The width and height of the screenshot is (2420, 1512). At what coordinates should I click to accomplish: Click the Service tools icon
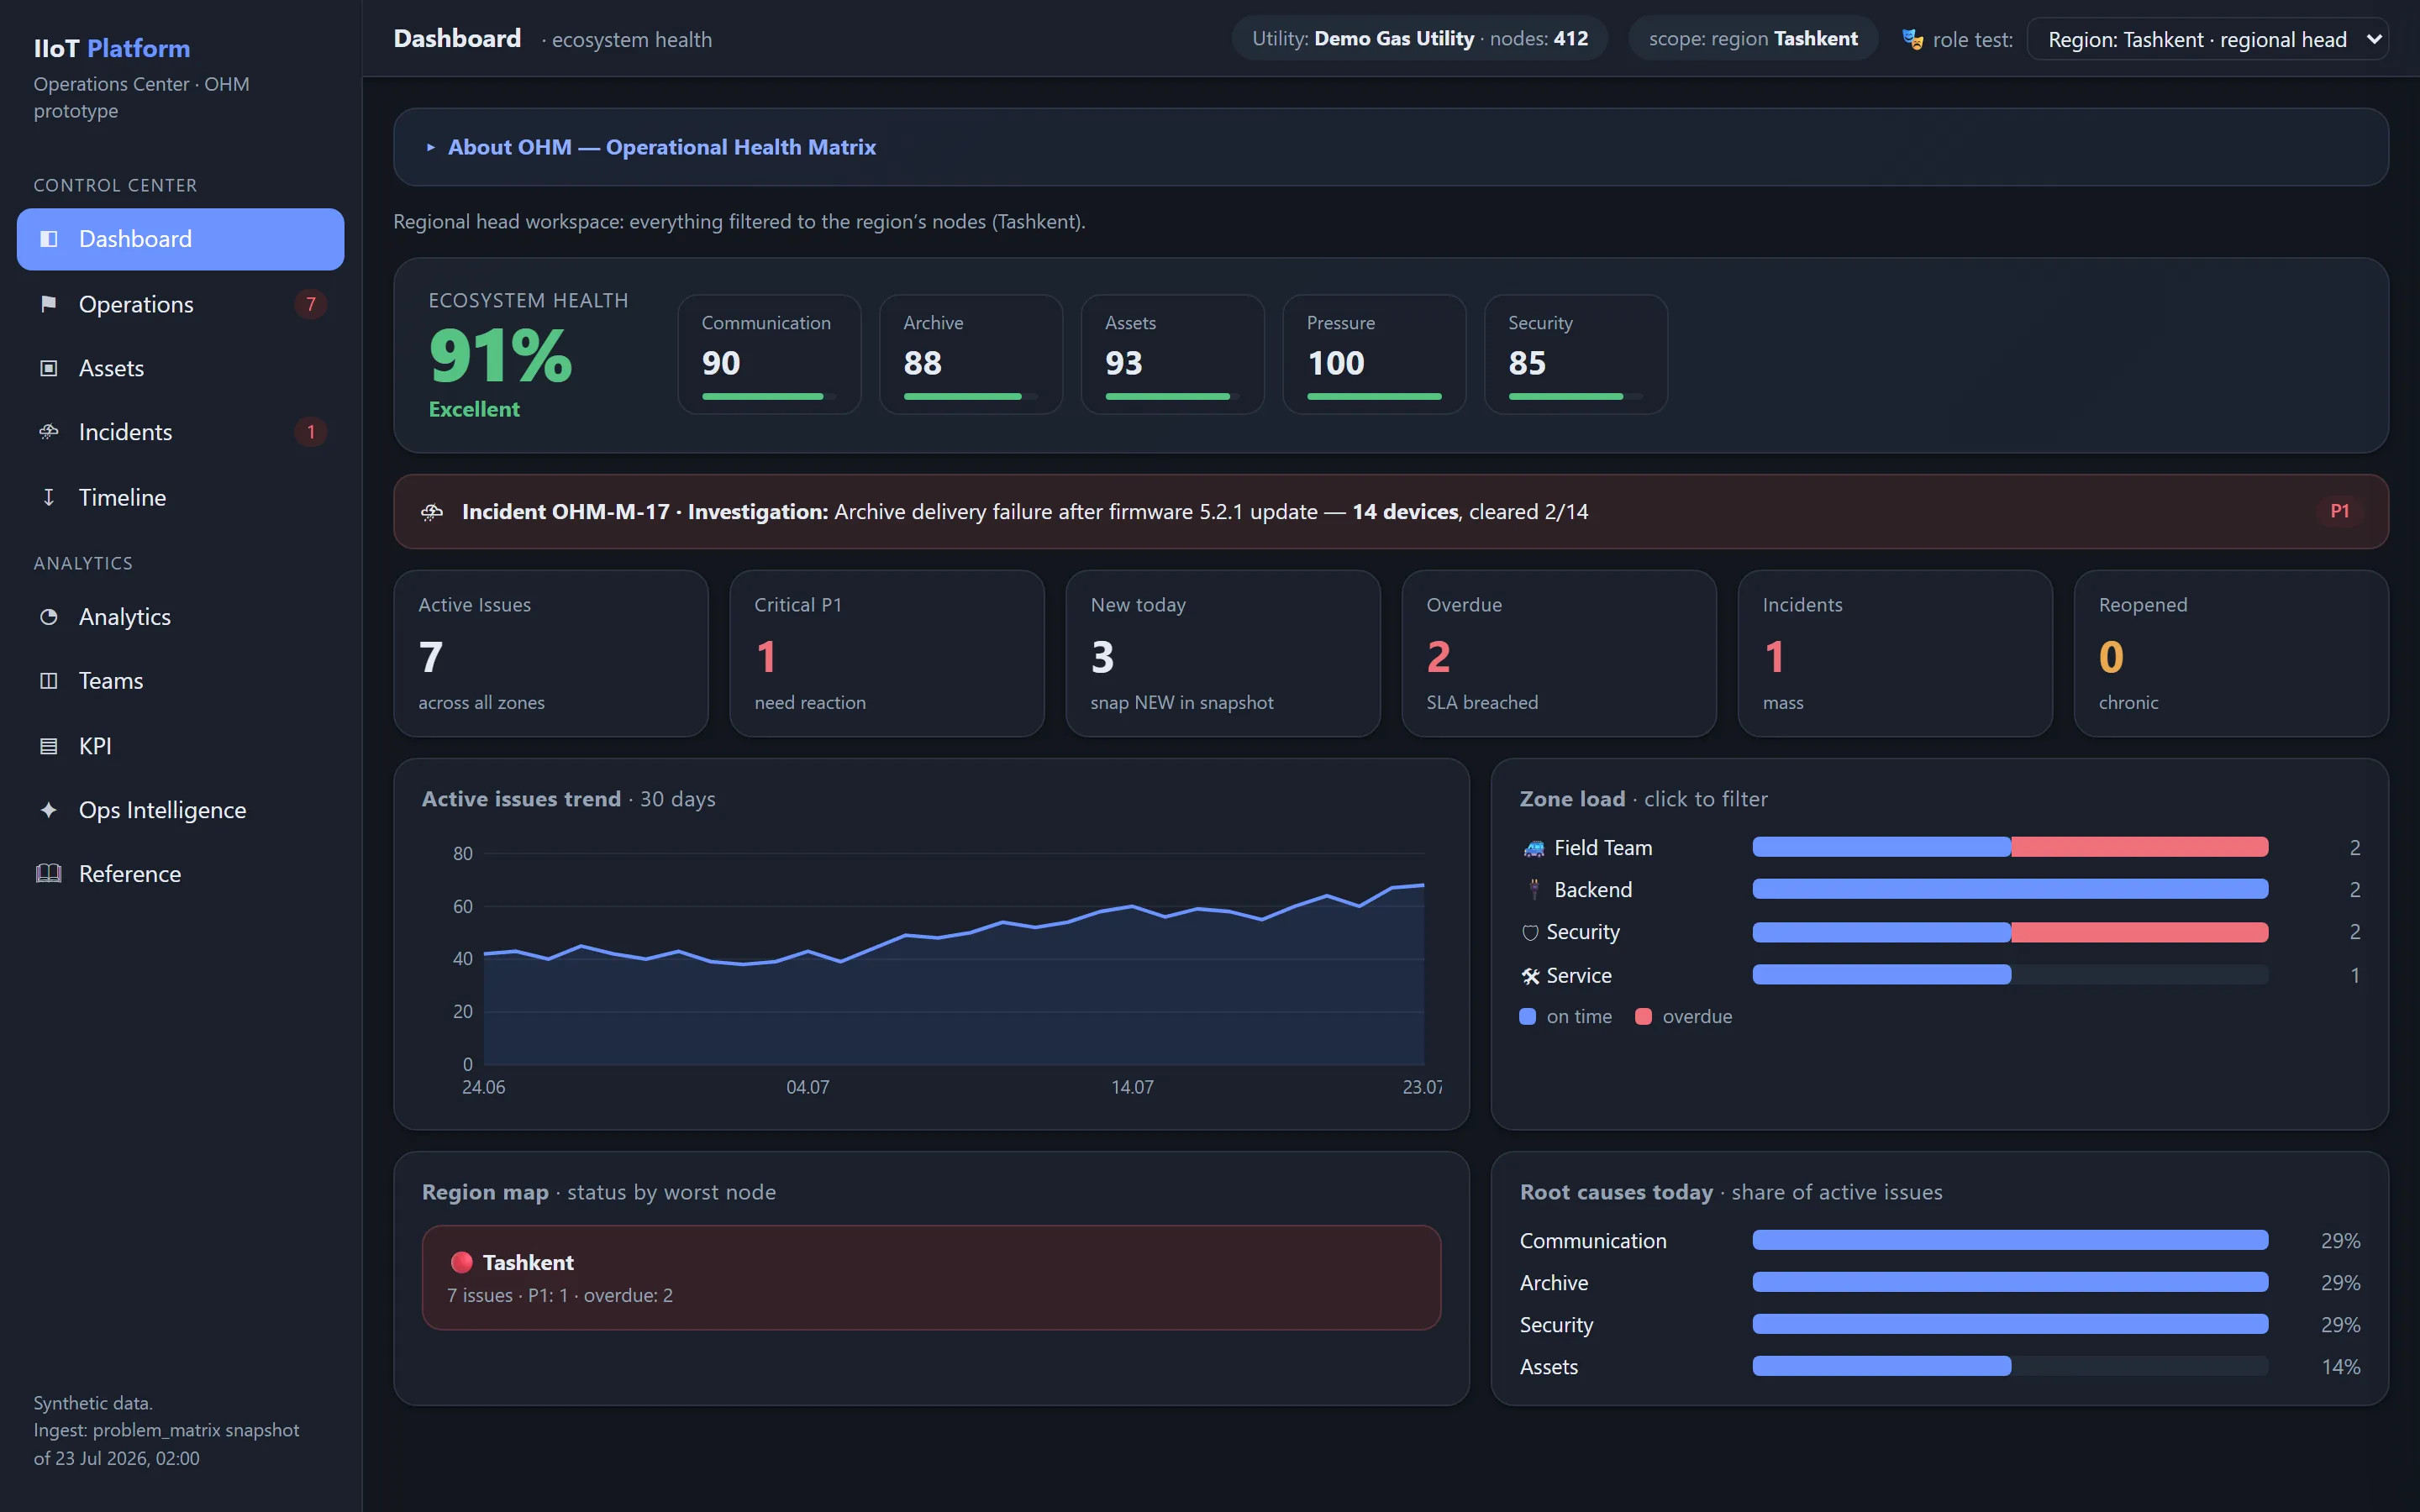[1530, 976]
